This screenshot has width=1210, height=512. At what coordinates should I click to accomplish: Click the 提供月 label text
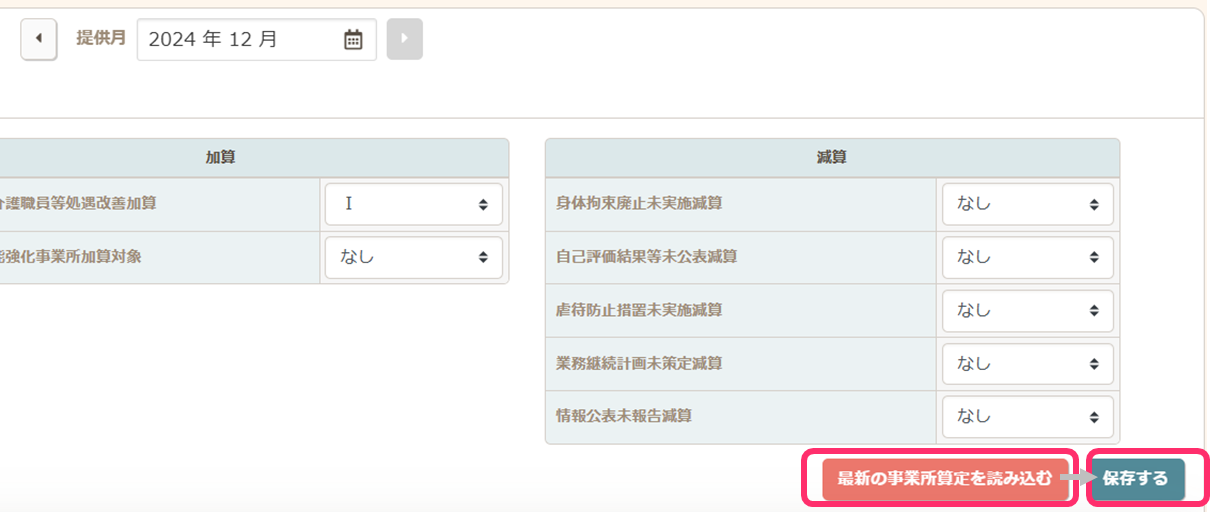(x=101, y=38)
